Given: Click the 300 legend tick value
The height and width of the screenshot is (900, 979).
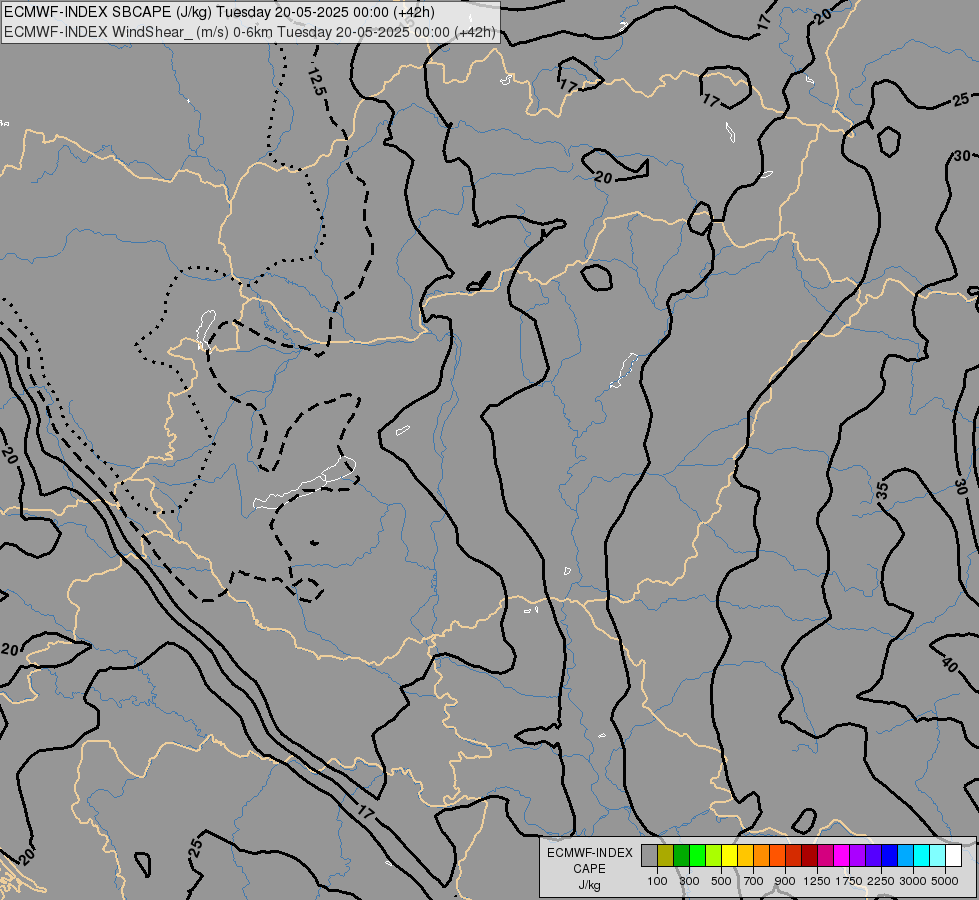Looking at the screenshot, I should 689,881.
